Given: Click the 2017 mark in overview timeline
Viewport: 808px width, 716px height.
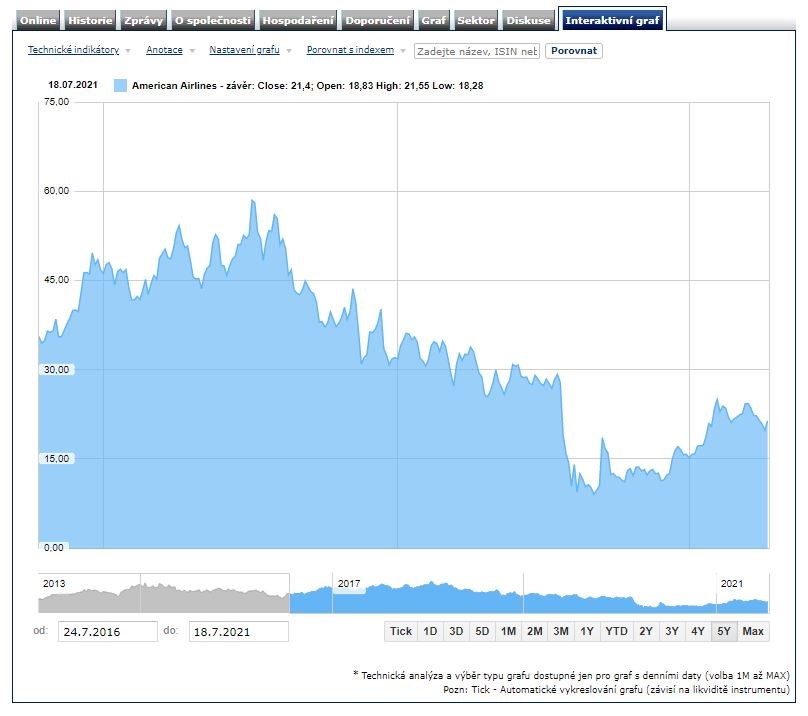Looking at the screenshot, I should coord(348,583).
